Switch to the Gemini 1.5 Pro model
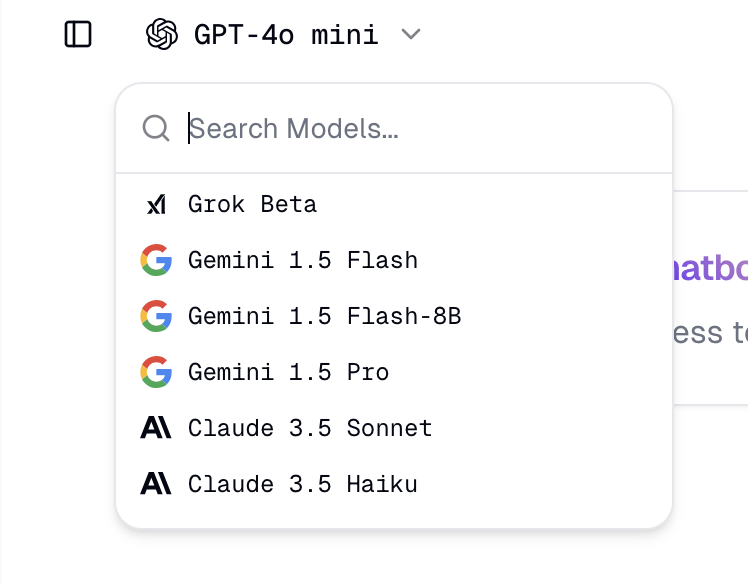This screenshot has height=584, width=748. coord(289,373)
